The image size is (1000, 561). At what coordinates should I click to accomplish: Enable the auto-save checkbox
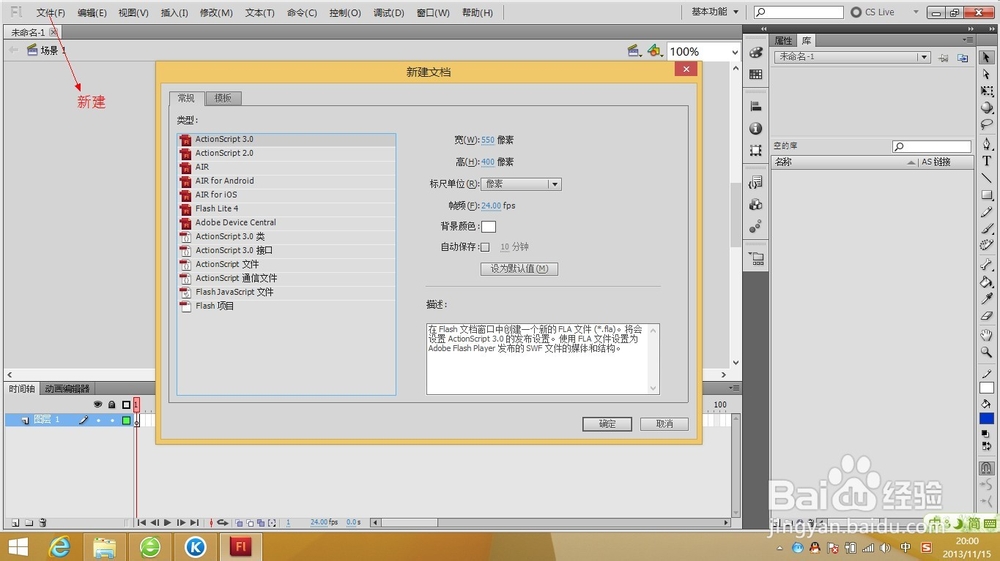pyautogui.click(x=485, y=247)
